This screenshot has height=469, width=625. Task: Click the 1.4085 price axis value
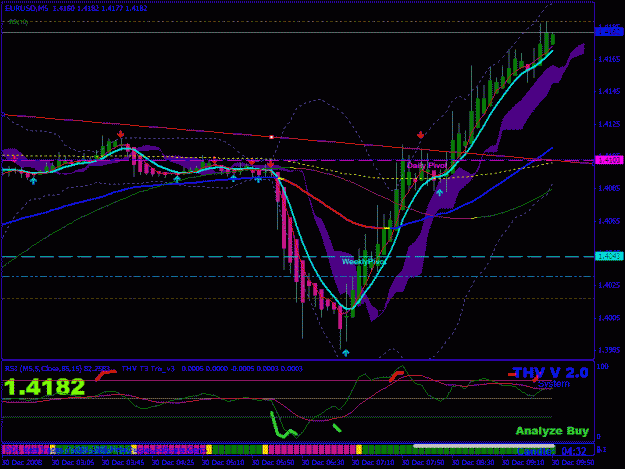(x=609, y=188)
